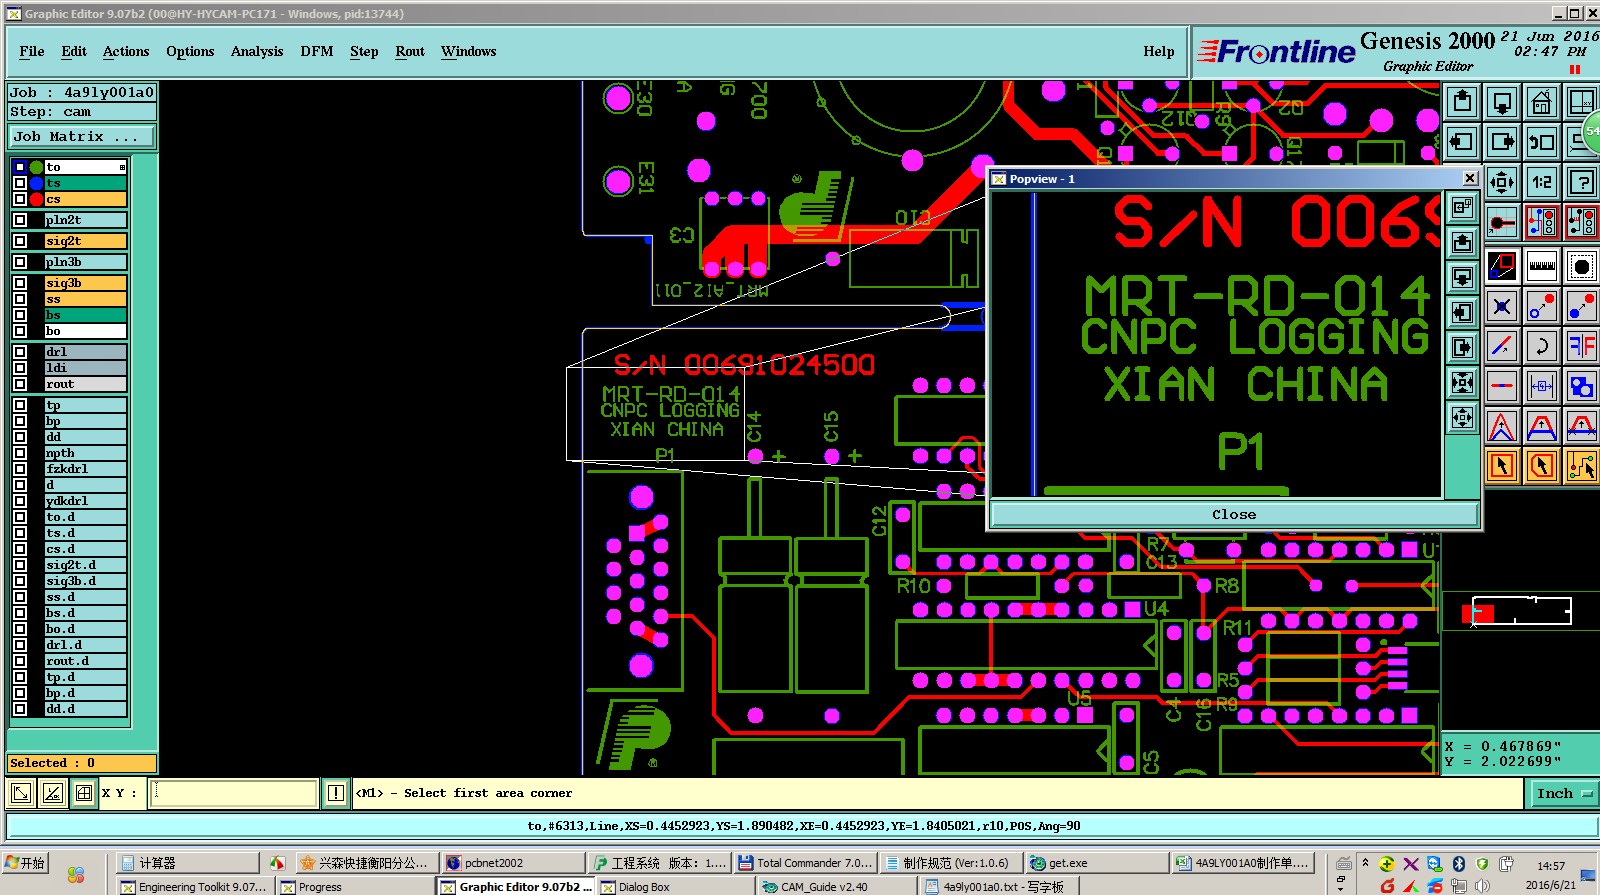The width and height of the screenshot is (1600, 895).
Task: Open the Help dropdown menu
Action: [x=1159, y=51]
